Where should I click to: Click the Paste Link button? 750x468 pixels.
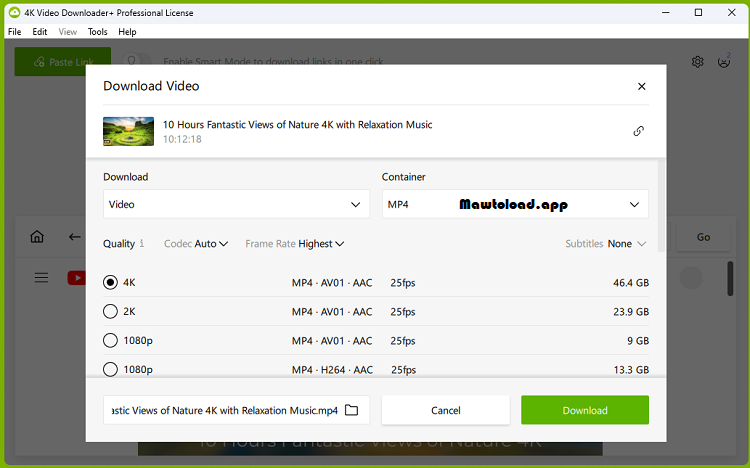tap(63, 62)
